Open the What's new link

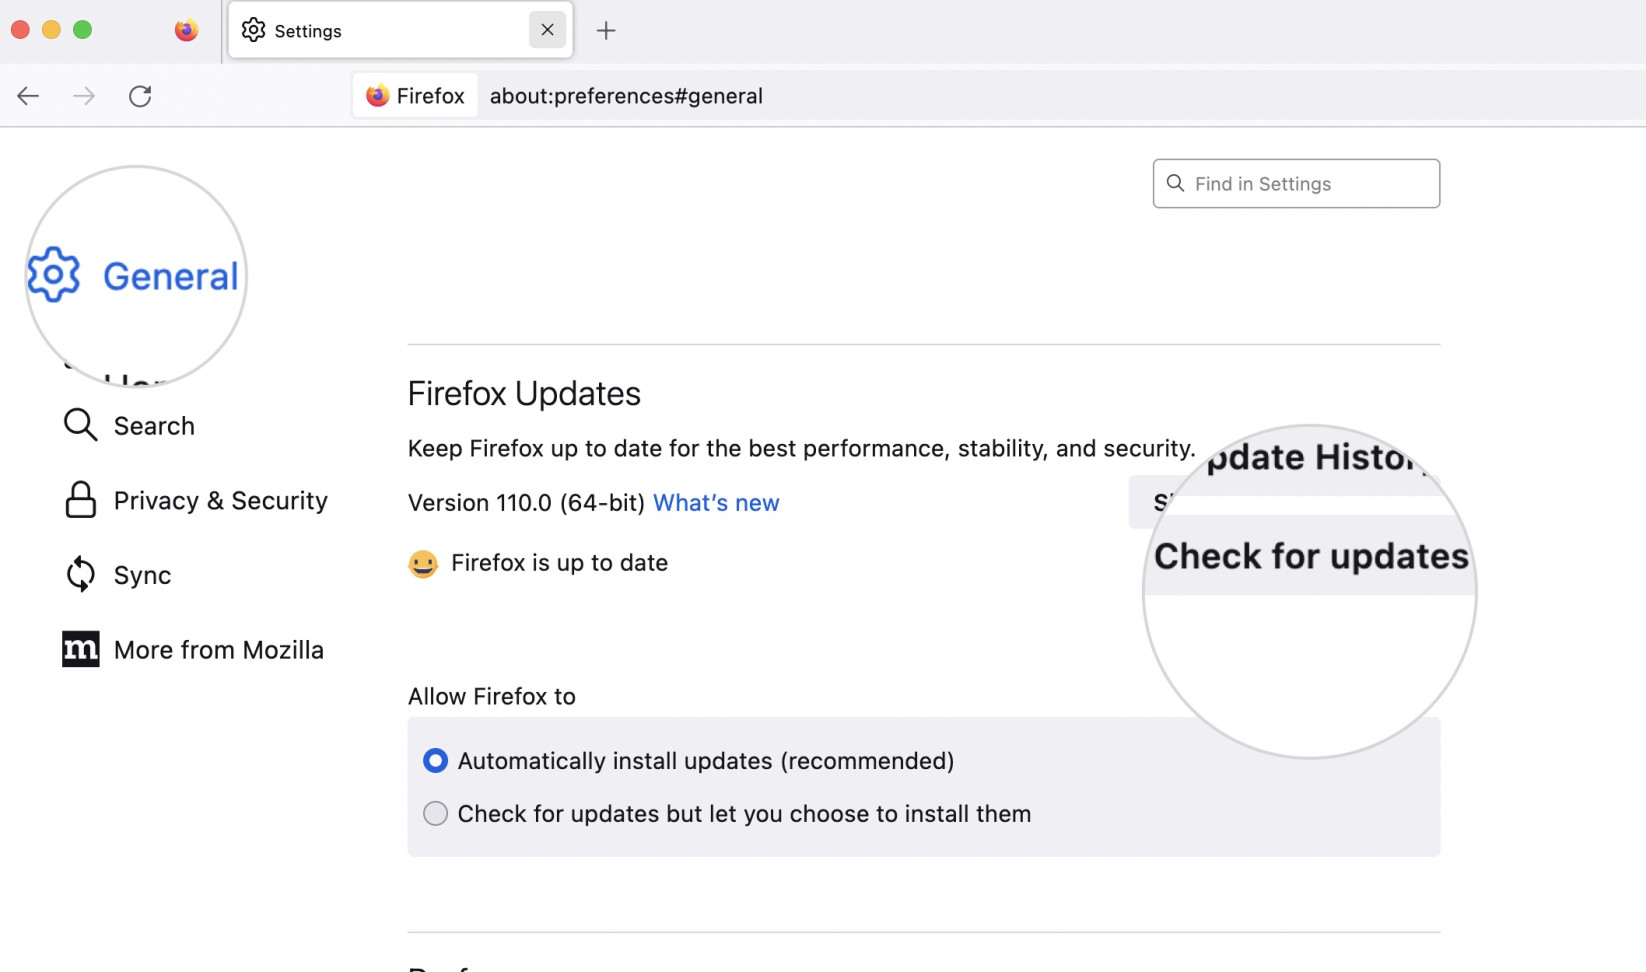[x=716, y=503]
